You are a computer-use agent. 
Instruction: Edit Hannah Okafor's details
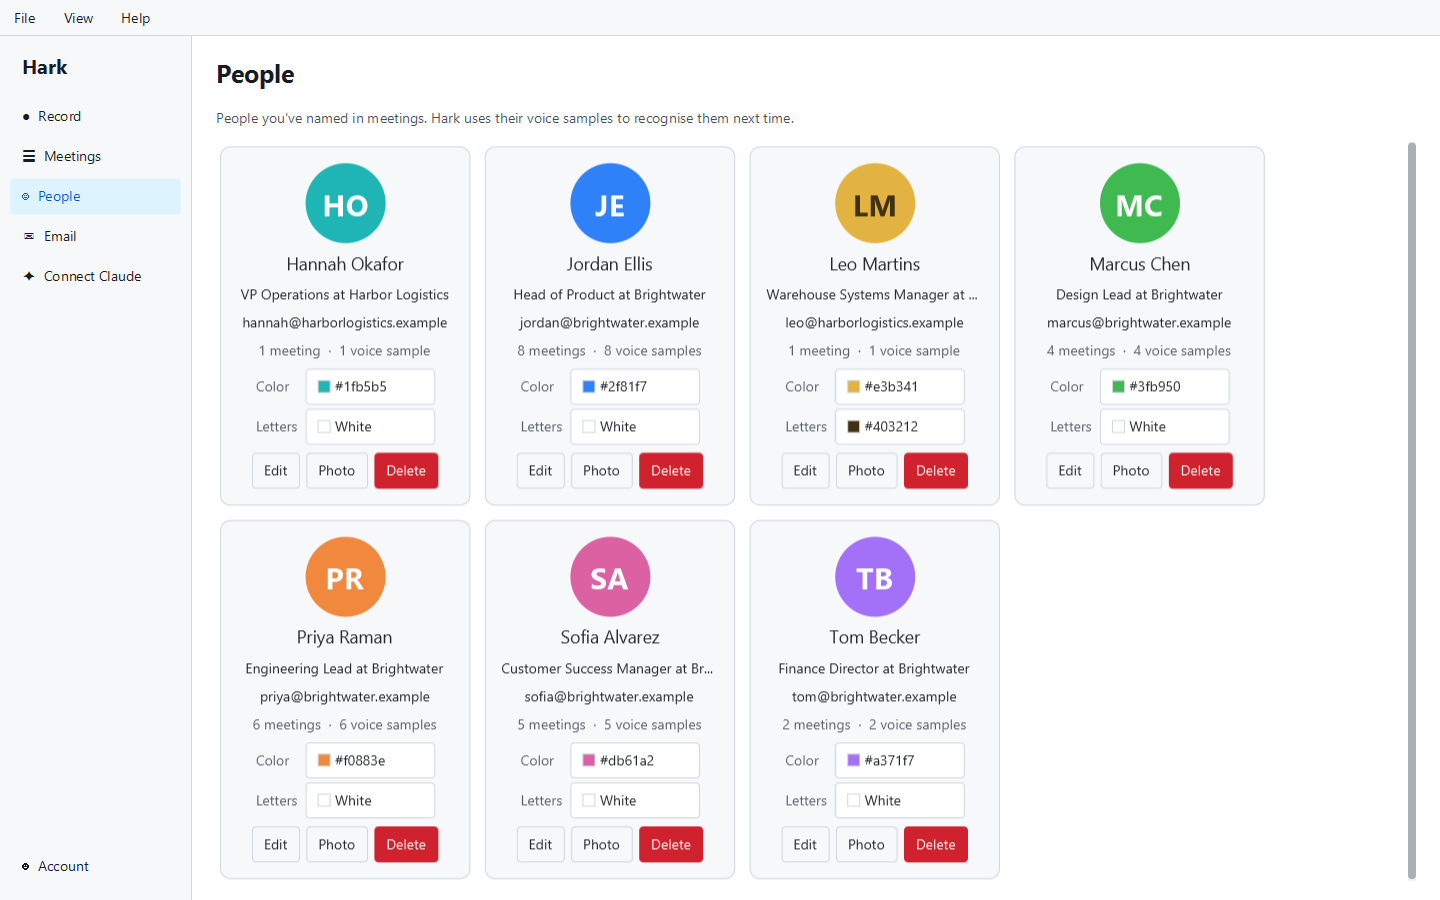coord(276,471)
